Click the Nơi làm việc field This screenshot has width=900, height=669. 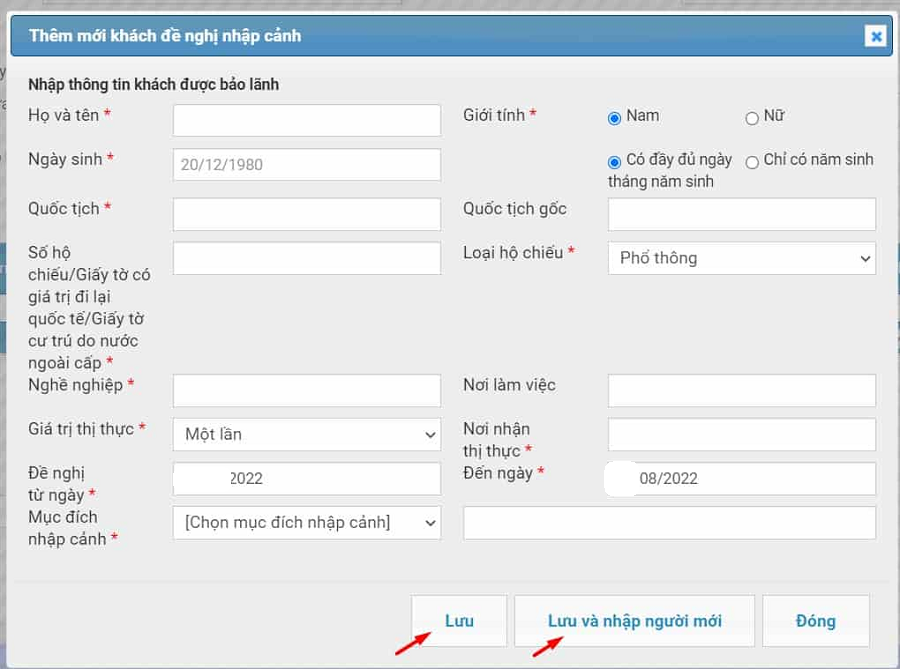741,391
